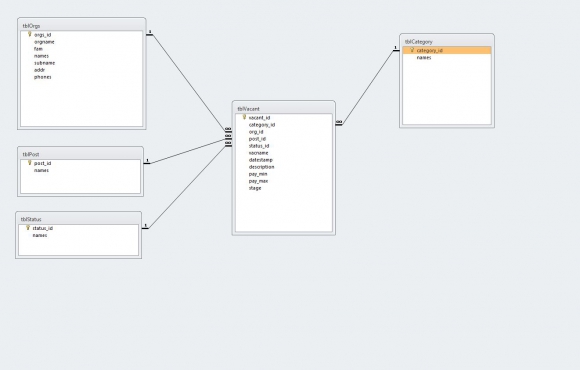Click the key icon beside vacant_id

pyautogui.click(x=244, y=117)
